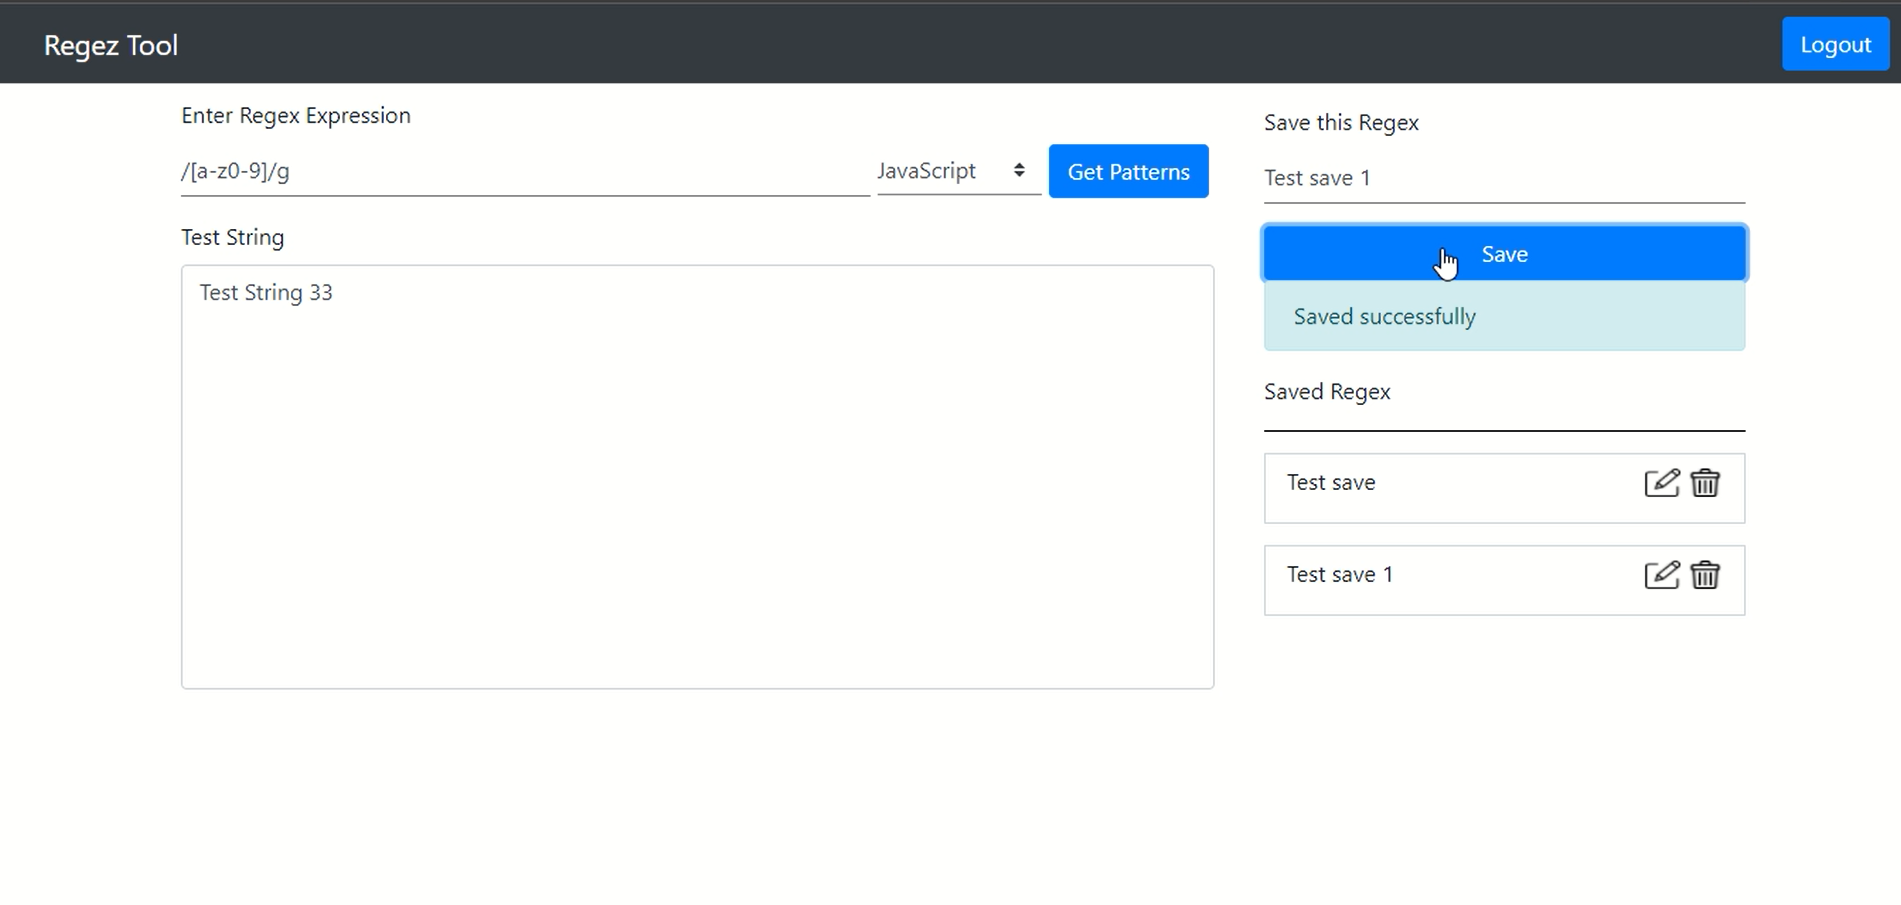Click the blue Save button
This screenshot has width=1901, height=905.
pyautogui.click(x=1504, y=254)
